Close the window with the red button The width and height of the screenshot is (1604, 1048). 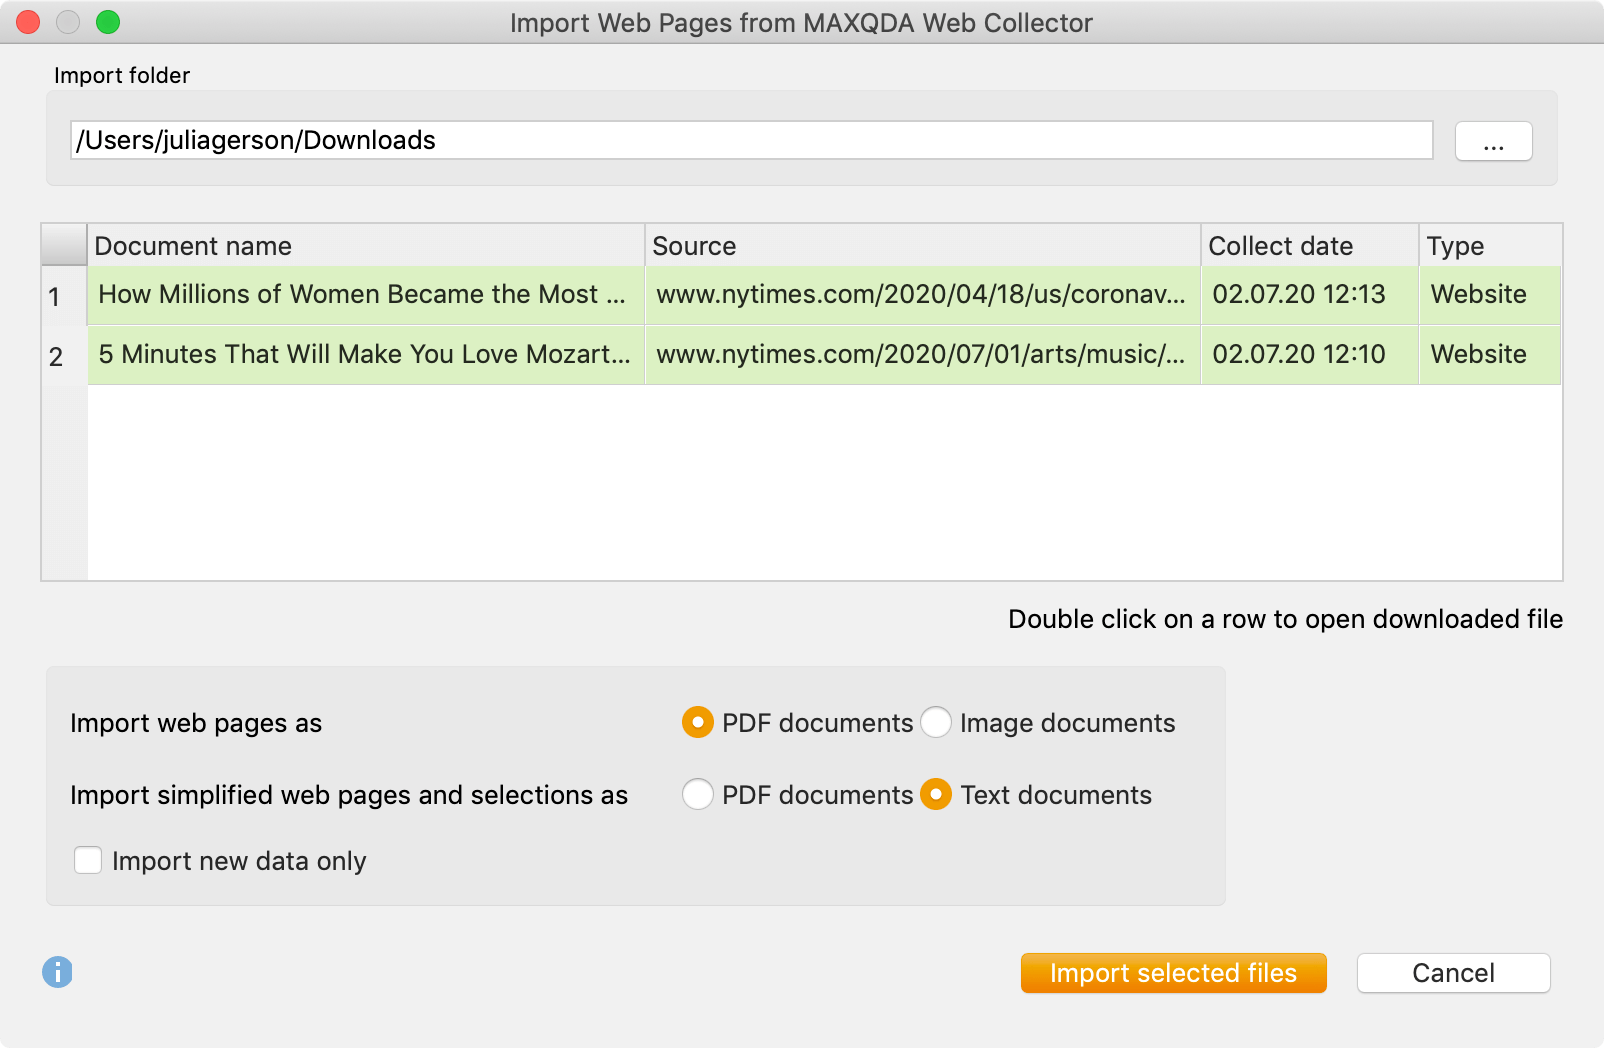(x=28, y=22)
